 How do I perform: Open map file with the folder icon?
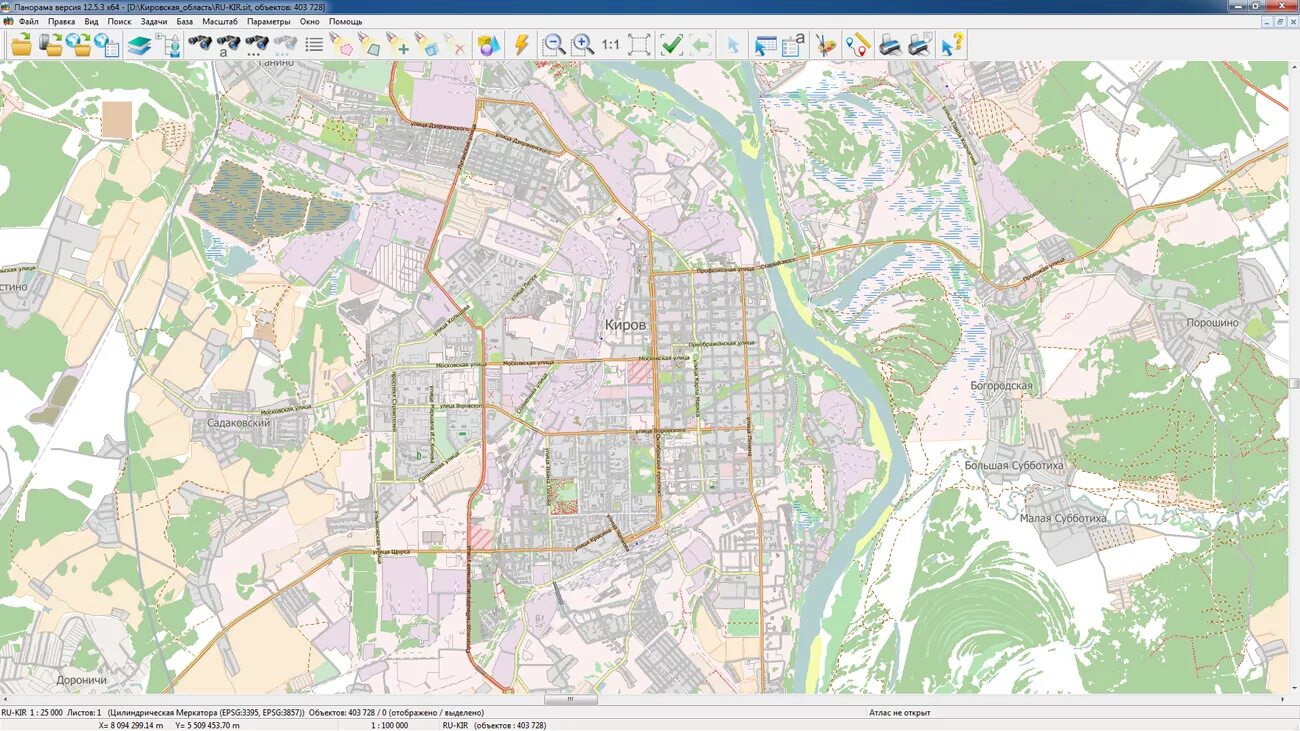(22, 44)
